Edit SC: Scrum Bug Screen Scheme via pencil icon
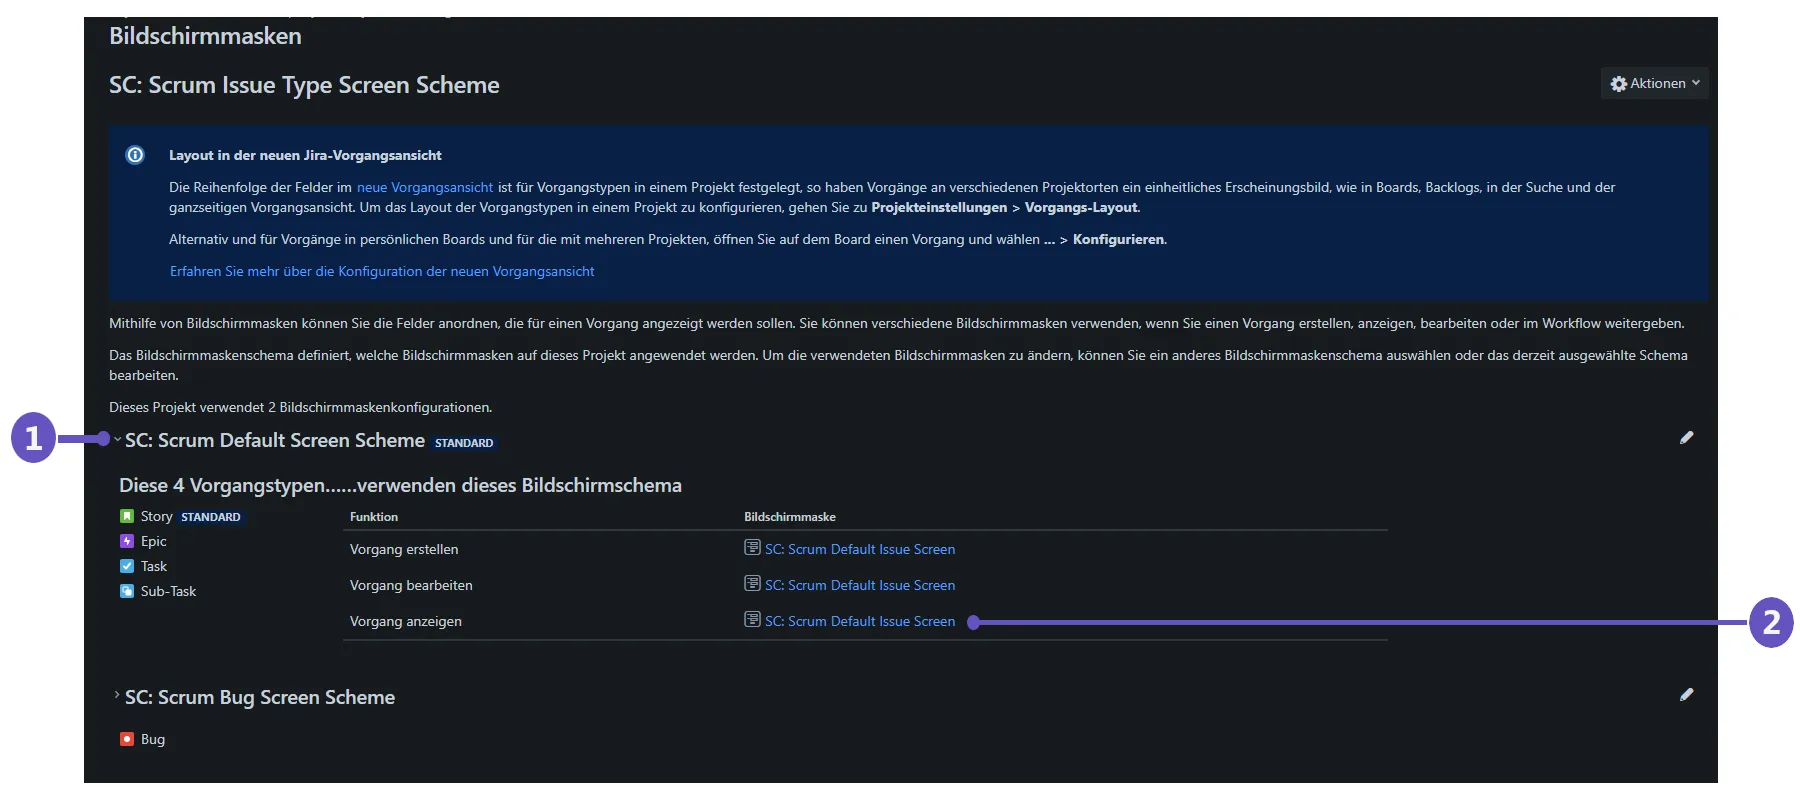The height and width of the screenshot is (800, 1800). (x=1686, y=694)
